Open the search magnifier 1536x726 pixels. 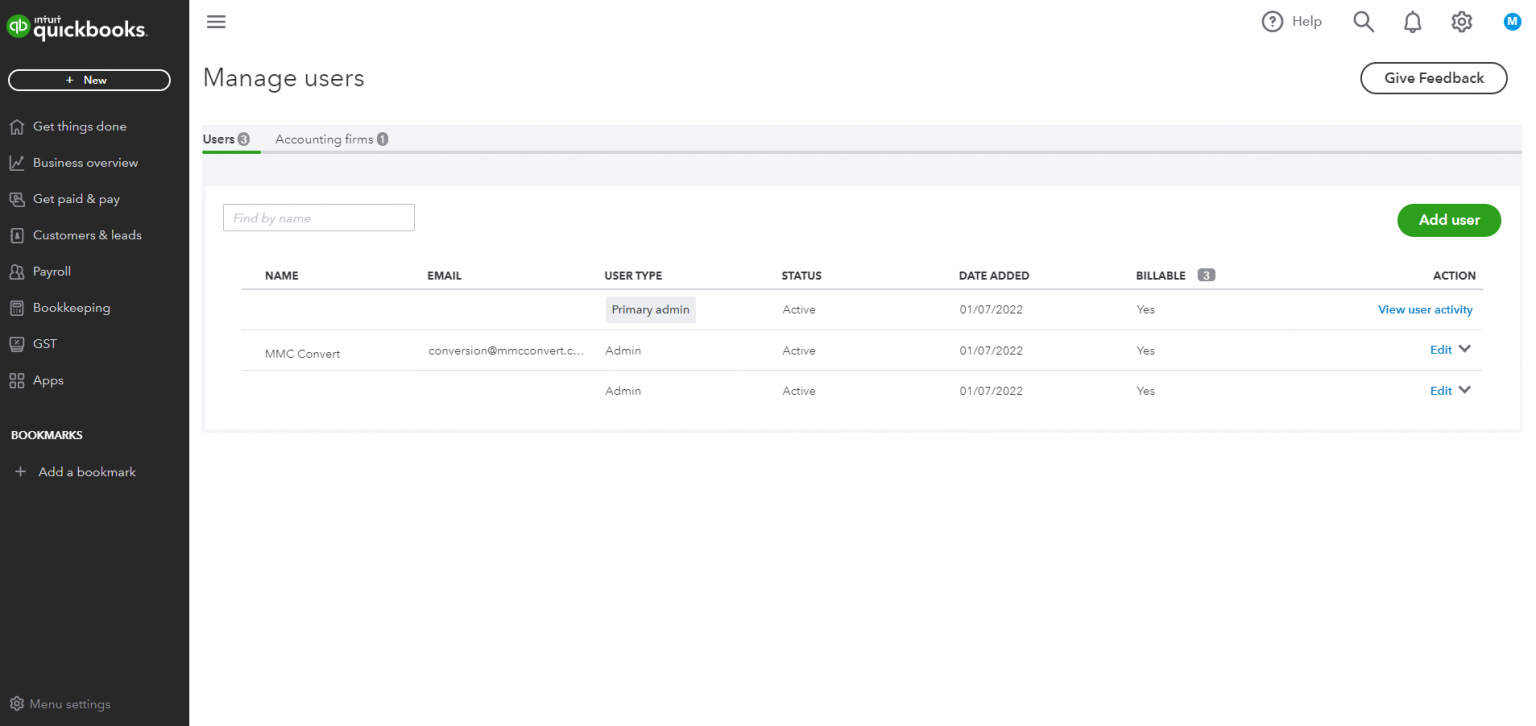tap(1363, 21)
